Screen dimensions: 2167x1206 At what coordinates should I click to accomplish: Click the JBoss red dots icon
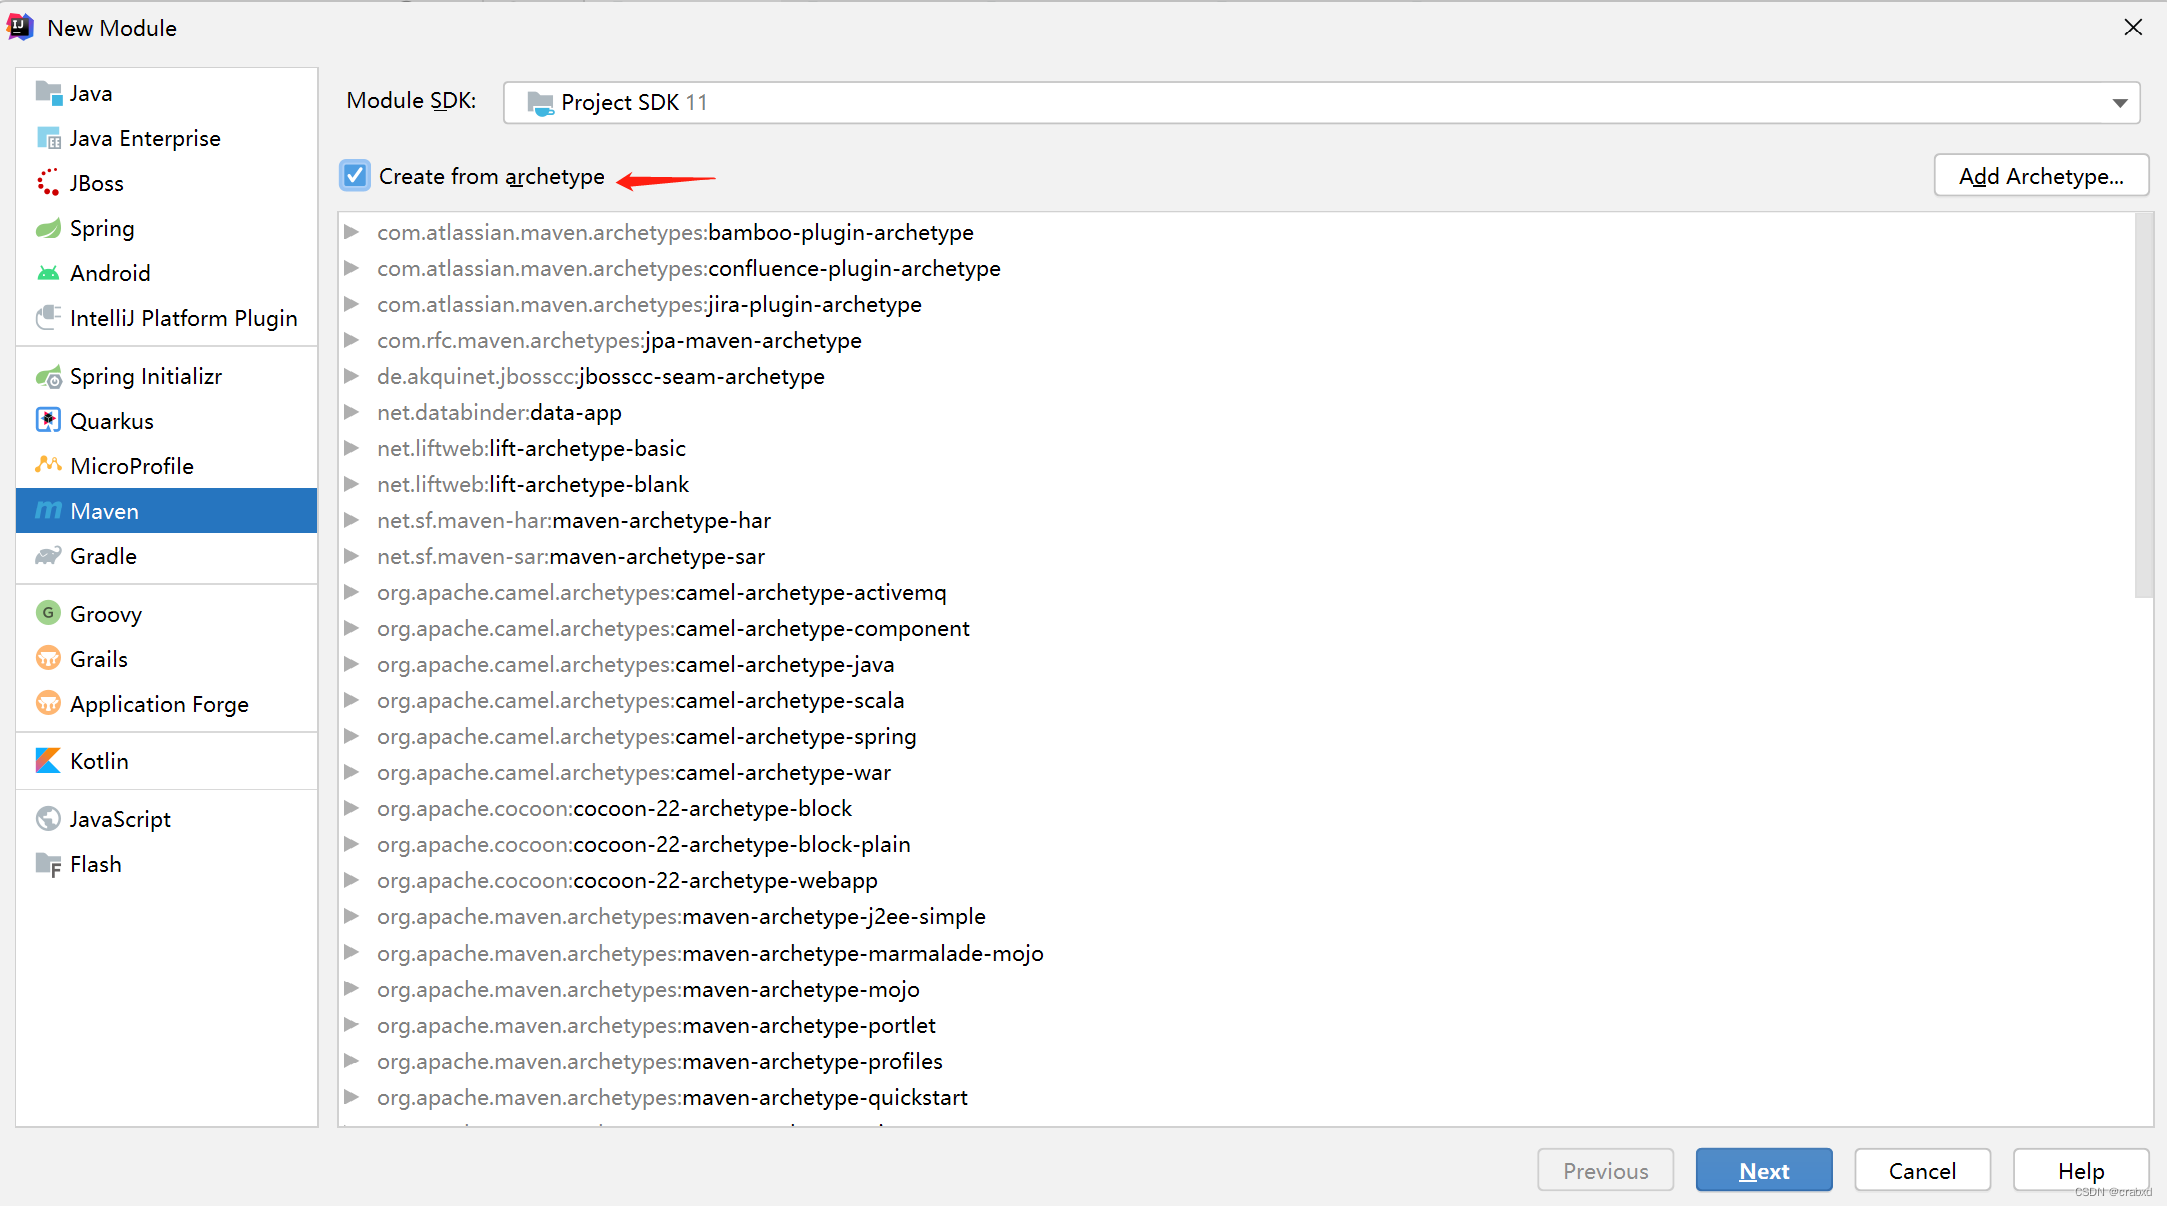[48, 183]
